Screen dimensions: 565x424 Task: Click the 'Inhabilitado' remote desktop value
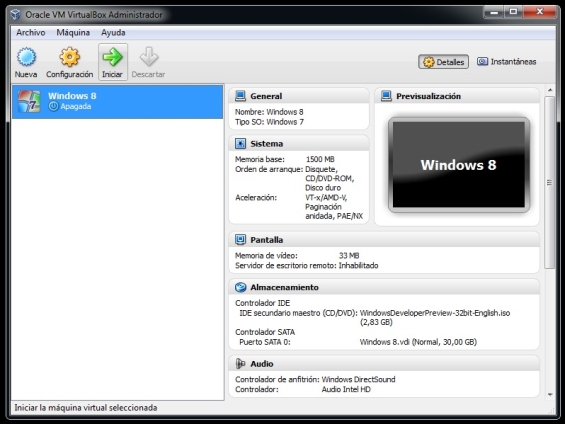click(x=359, y=265)
